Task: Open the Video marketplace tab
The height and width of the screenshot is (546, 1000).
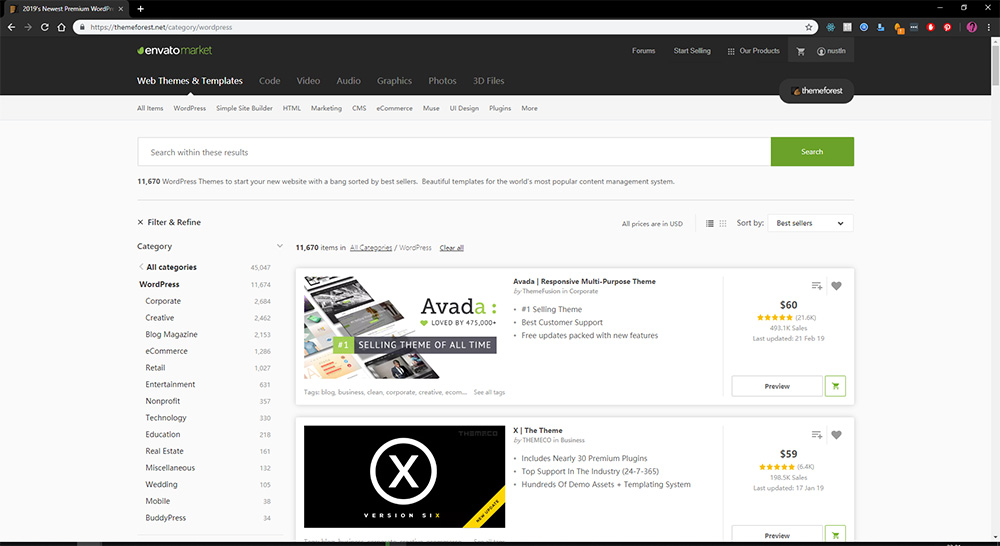Action: point(308,81)
